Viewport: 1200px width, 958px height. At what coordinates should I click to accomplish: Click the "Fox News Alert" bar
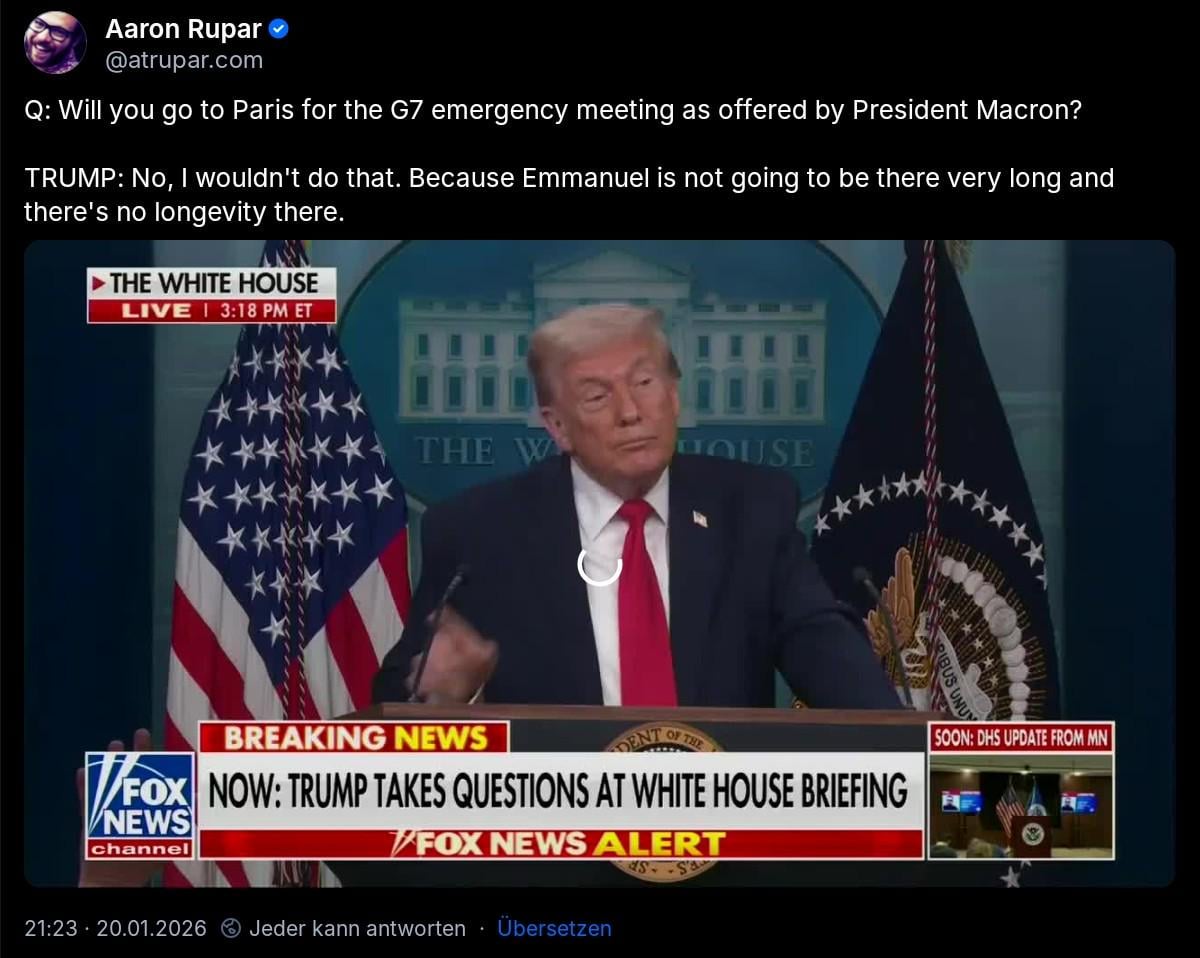(x=561, y=844)
